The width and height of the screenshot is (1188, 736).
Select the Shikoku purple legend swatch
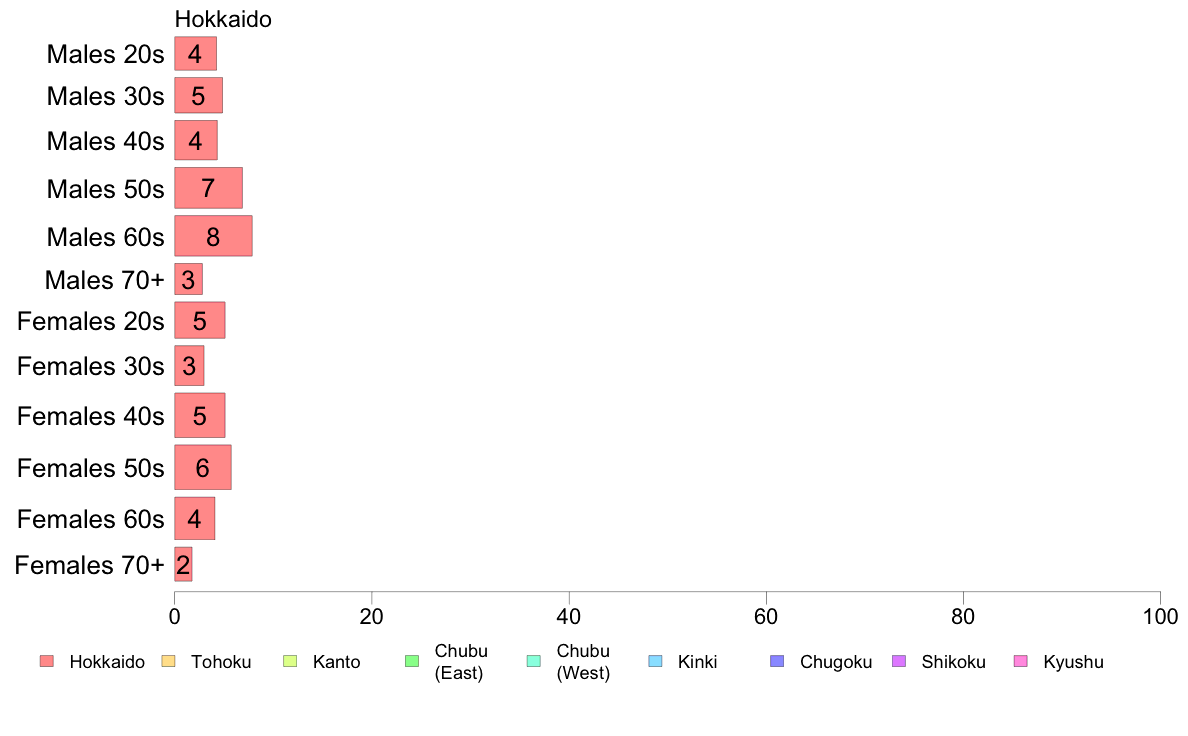tap(899, 661)
